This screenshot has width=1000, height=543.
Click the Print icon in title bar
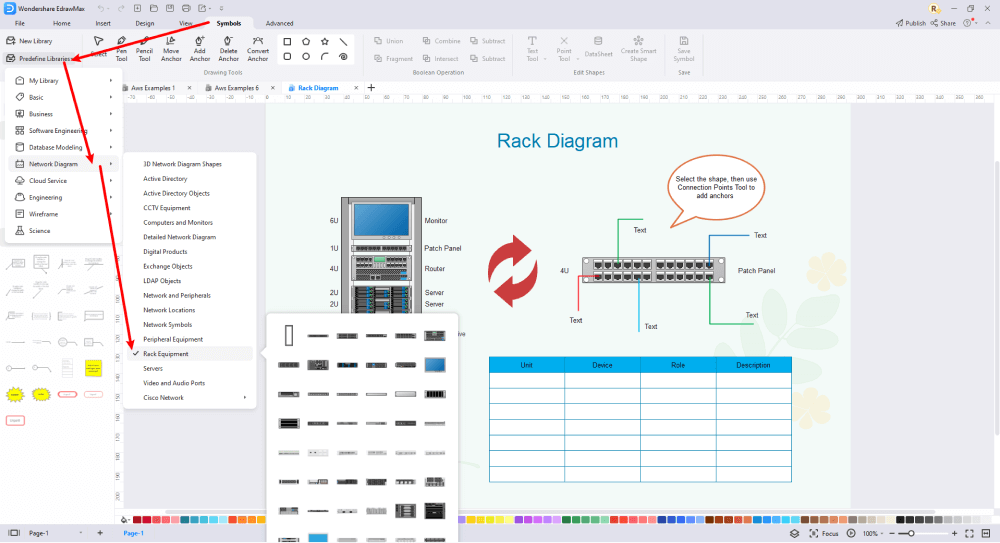186,8
